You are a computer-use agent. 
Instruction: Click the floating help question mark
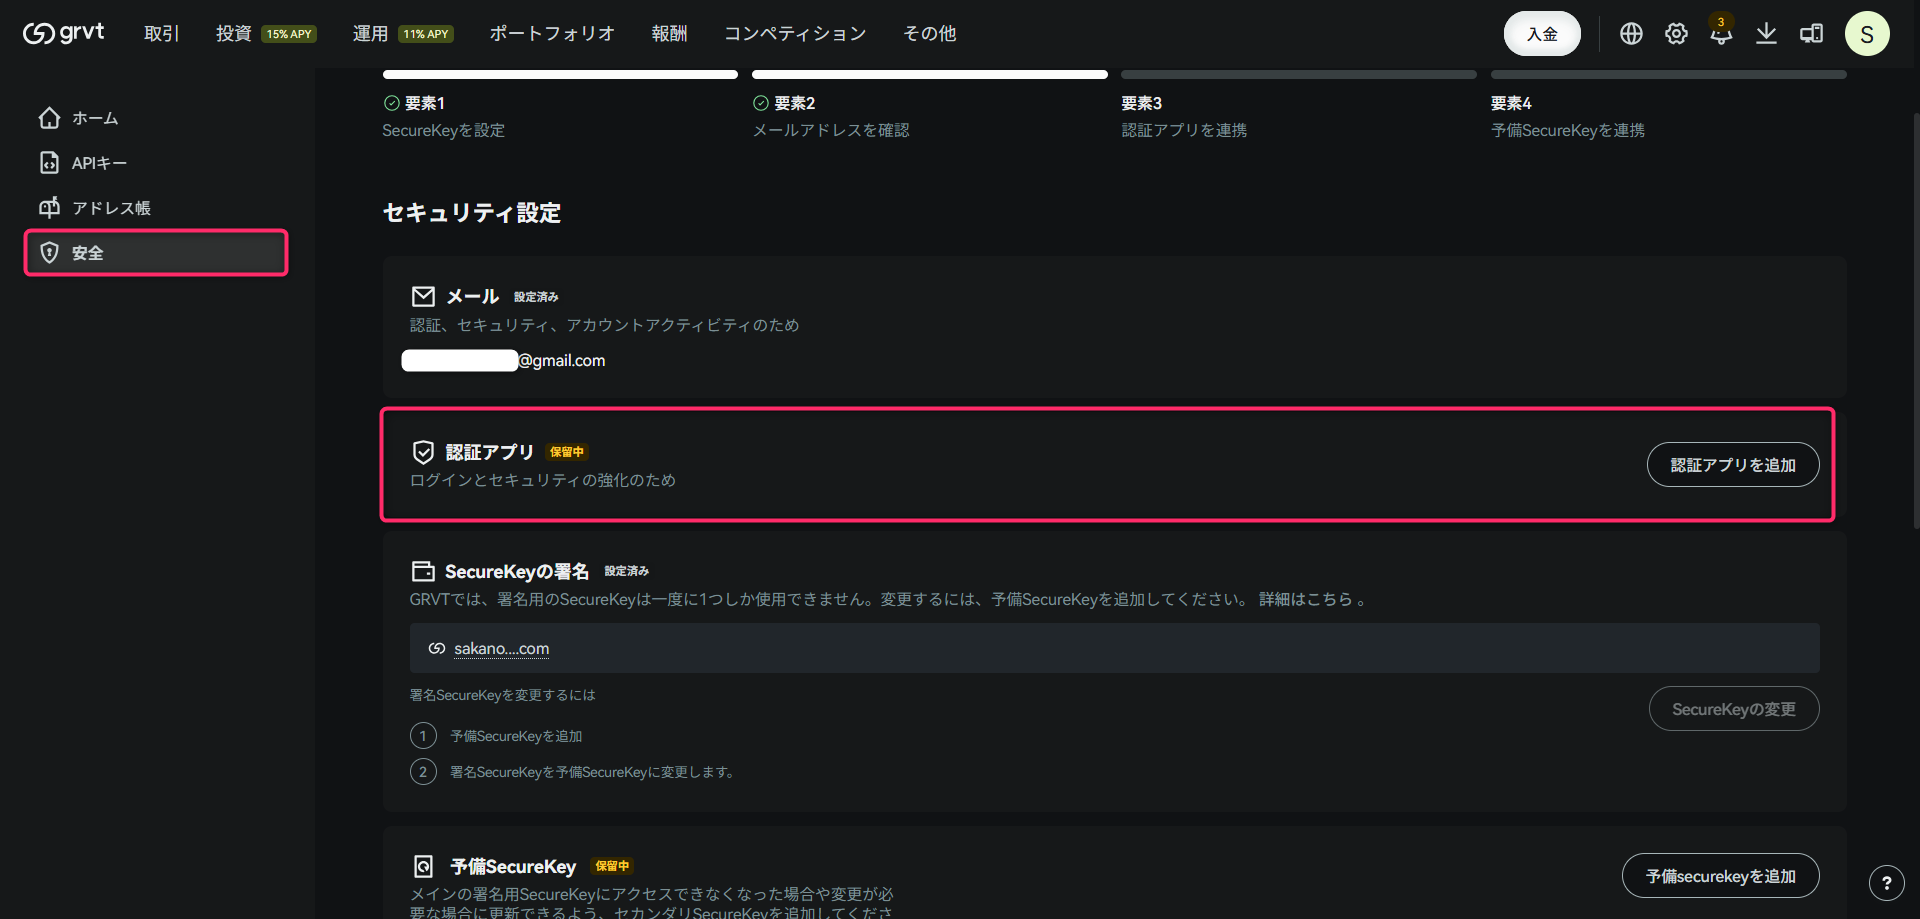coord(1887,883)
